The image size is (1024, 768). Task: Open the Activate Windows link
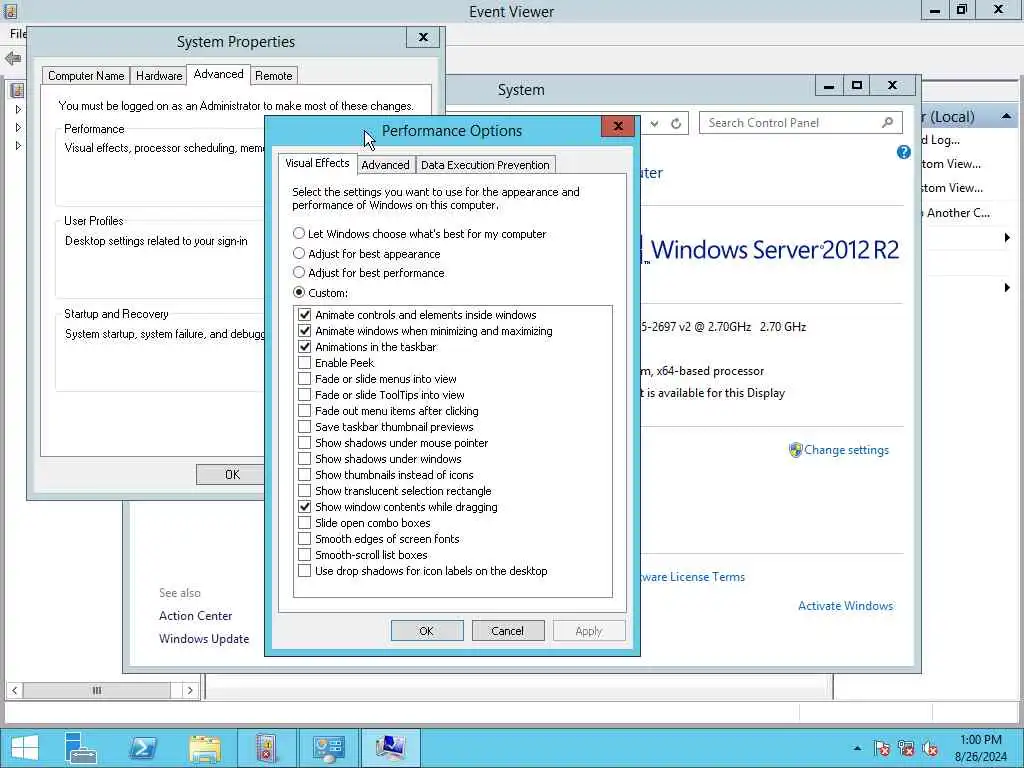coord(846,606)
